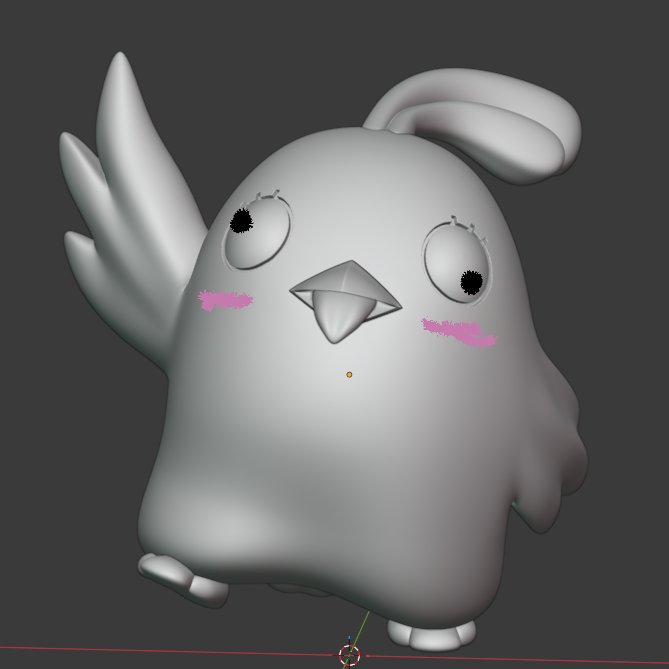Select the foot under the wing side
The width and height of the screenshot is (669, 669).
tap(183, 579)
